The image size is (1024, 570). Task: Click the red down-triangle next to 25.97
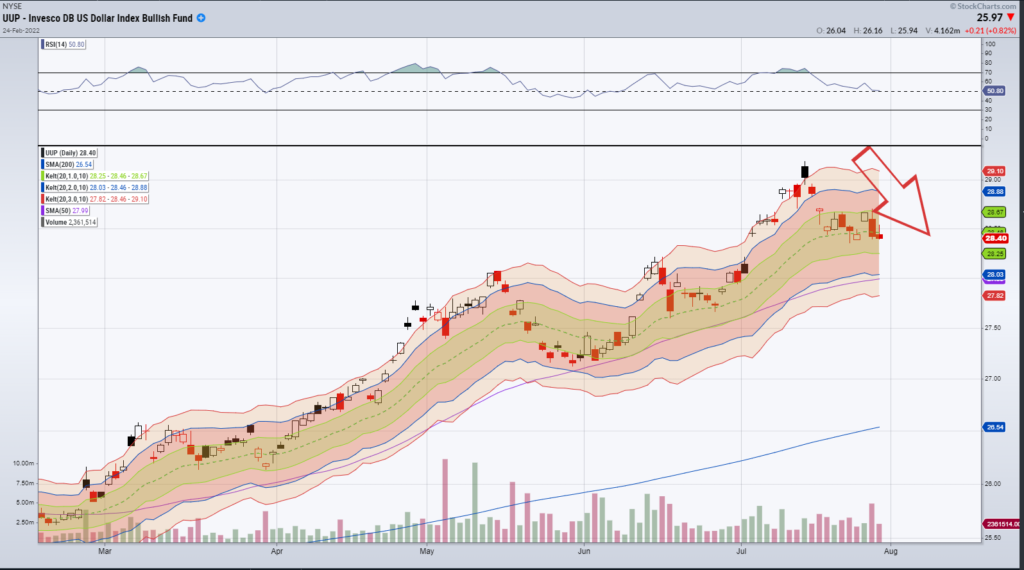tap(1011, 18)
